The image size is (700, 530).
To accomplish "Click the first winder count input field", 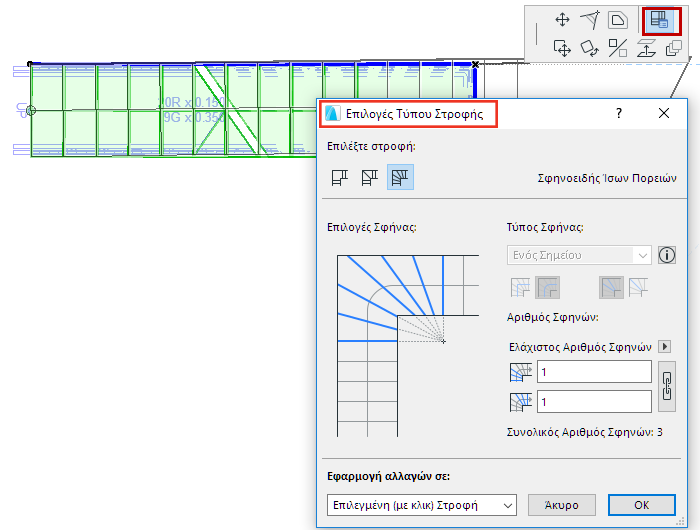I will click(594, 371).
